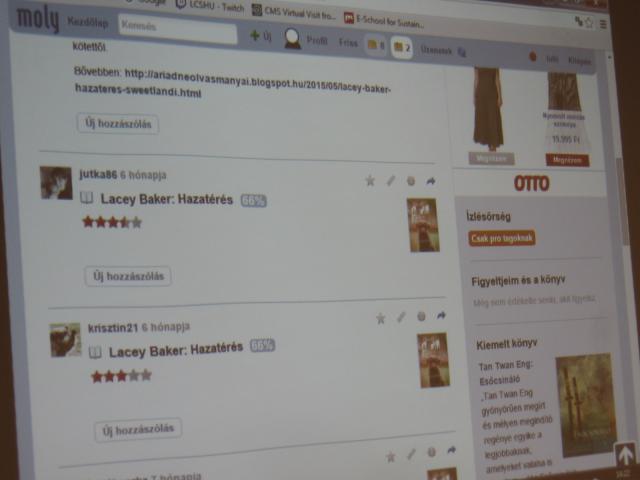Open krisztin21 user avatar
Image resolution: width=640 pixels, height=480 pixels.
point(65,340)
